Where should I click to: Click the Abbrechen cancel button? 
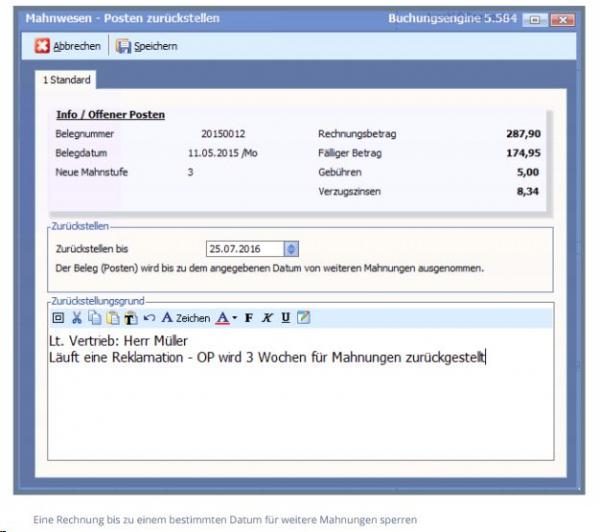pos(68,46)
